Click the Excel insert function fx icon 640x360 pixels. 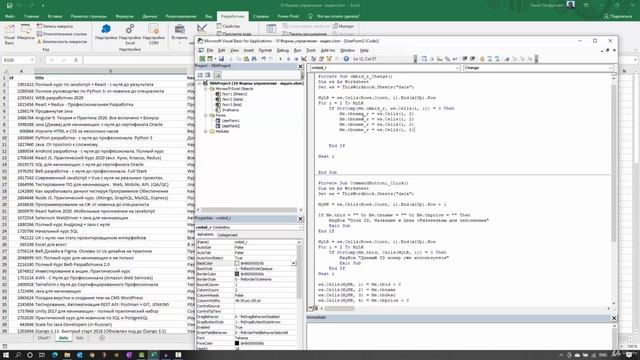tap(76, 60)
